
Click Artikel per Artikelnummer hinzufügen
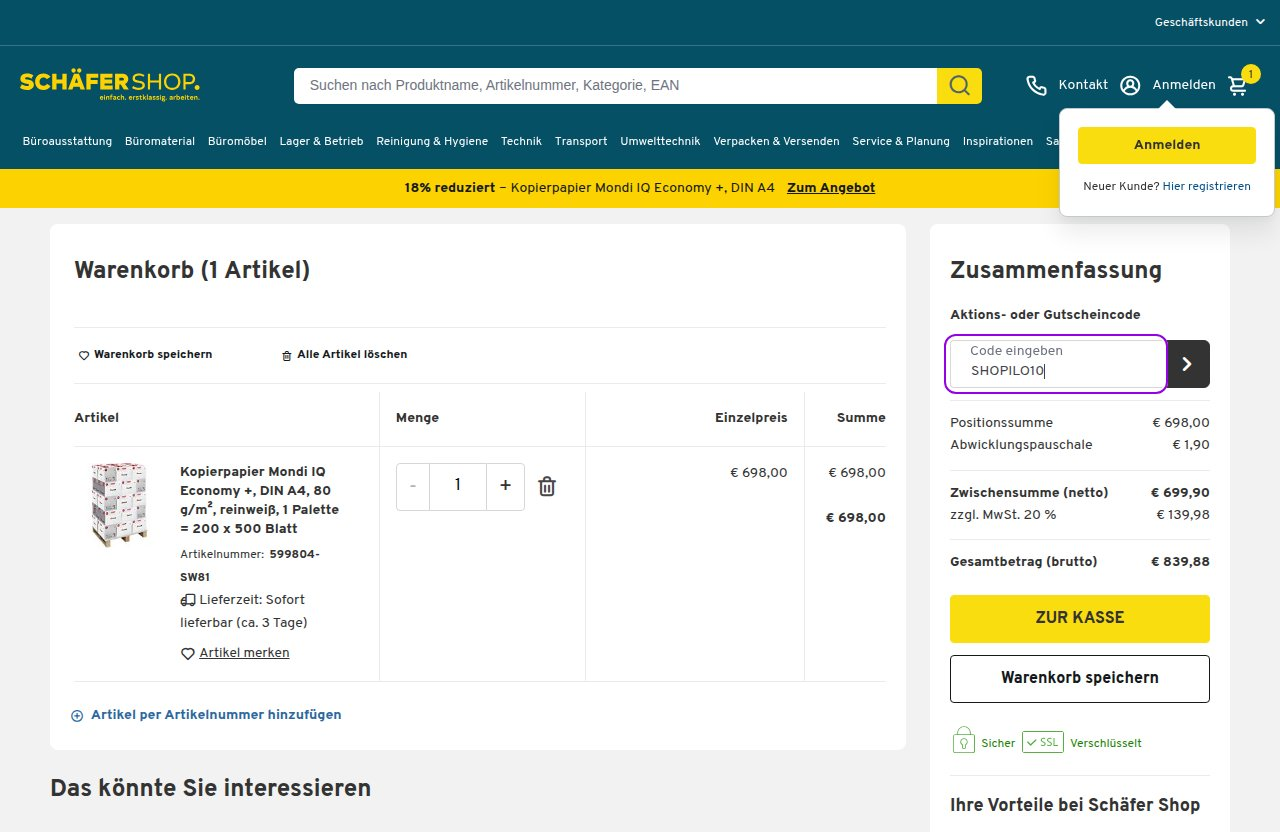point(216,715)
